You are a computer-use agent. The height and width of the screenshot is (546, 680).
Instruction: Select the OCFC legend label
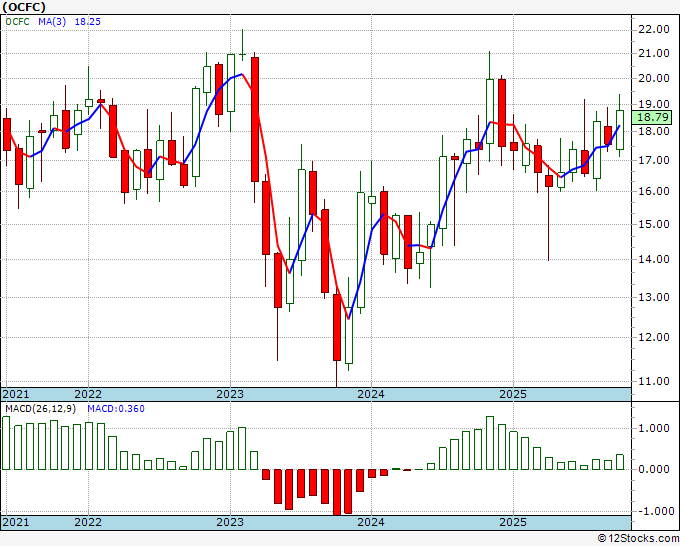tap(17, 22)
